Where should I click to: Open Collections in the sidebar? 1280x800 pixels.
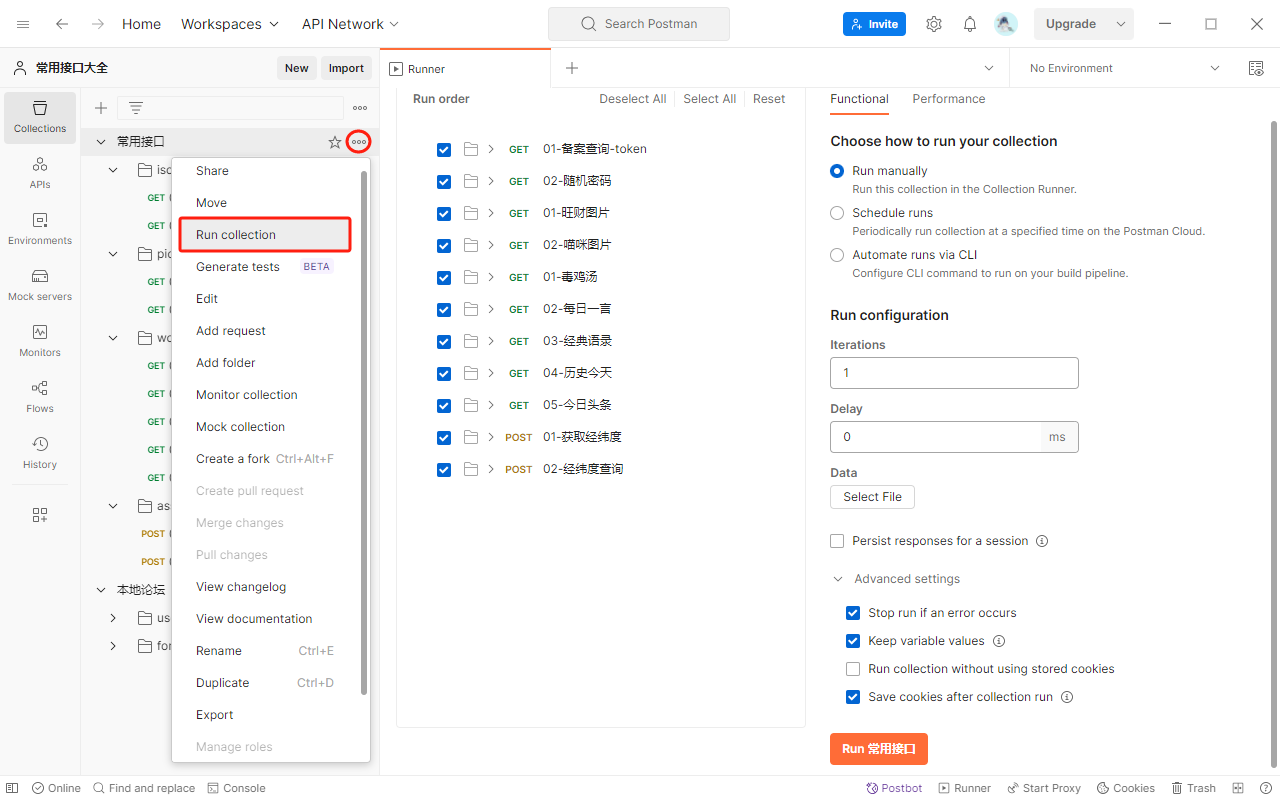point(40,117)
